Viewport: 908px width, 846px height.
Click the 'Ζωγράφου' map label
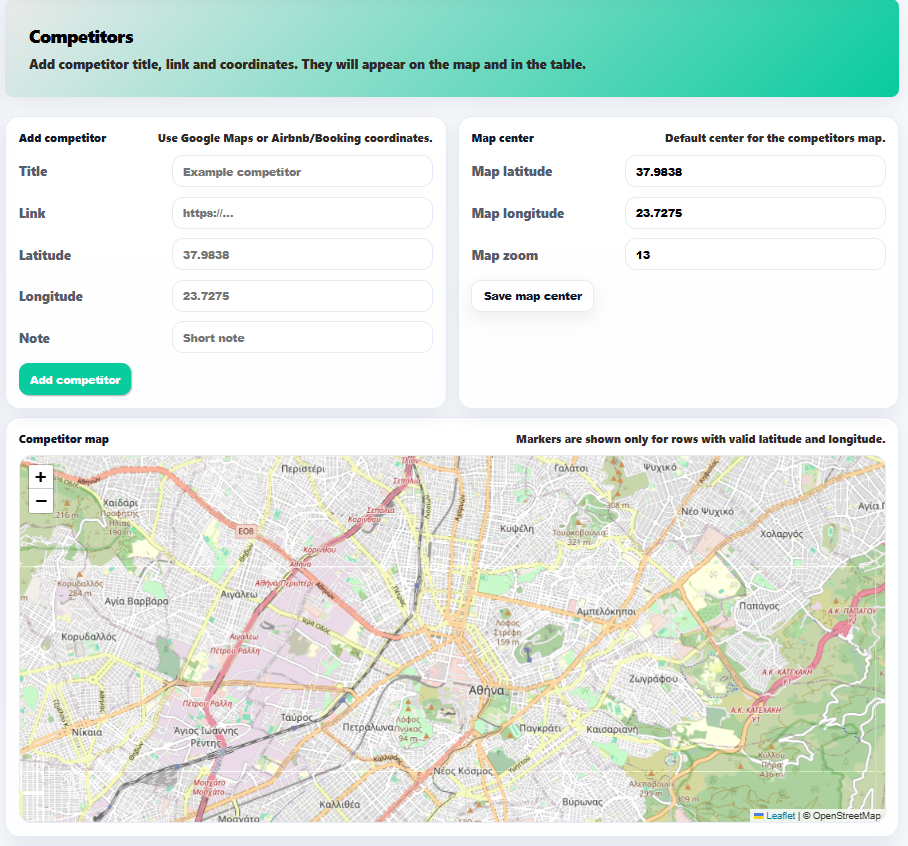[653, 679]
